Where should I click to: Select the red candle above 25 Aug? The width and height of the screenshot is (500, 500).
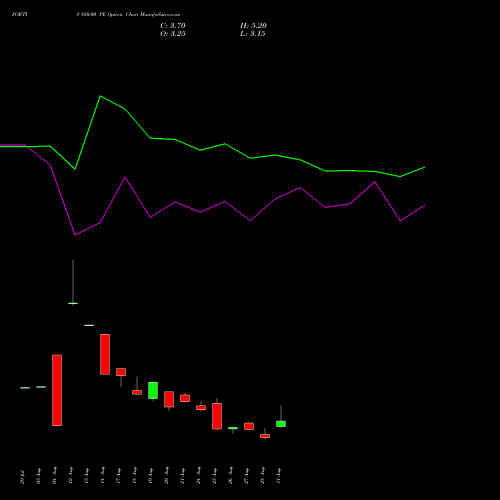pos(217,416)
